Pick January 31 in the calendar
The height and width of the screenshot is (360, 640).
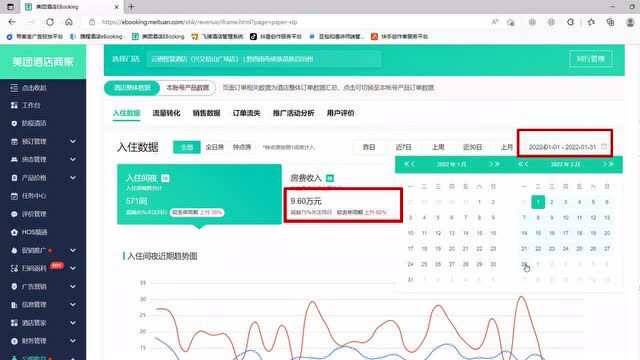tap(411, 280)
